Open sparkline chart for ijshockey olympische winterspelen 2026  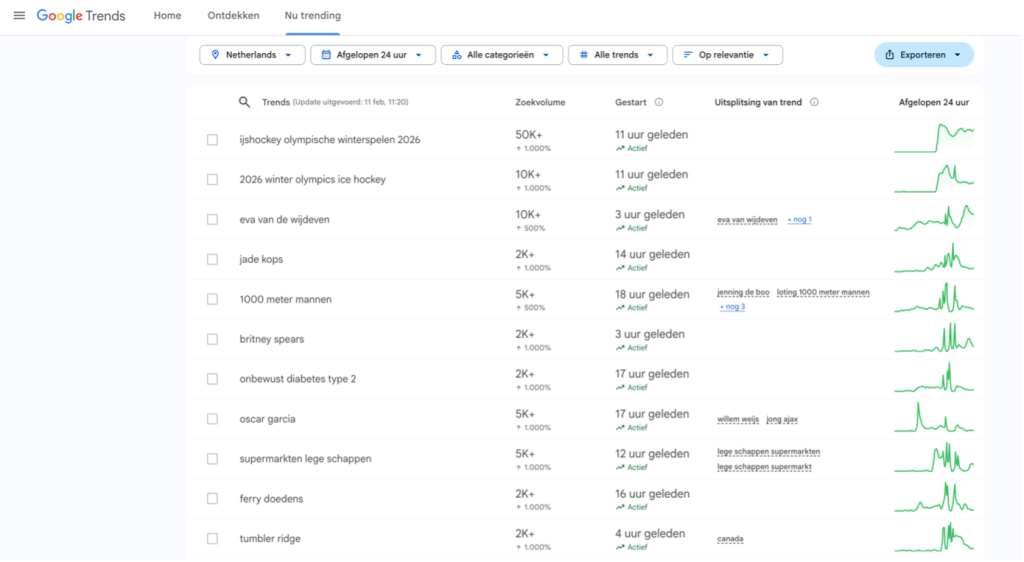pyautogui.click(x=934, y=139)
